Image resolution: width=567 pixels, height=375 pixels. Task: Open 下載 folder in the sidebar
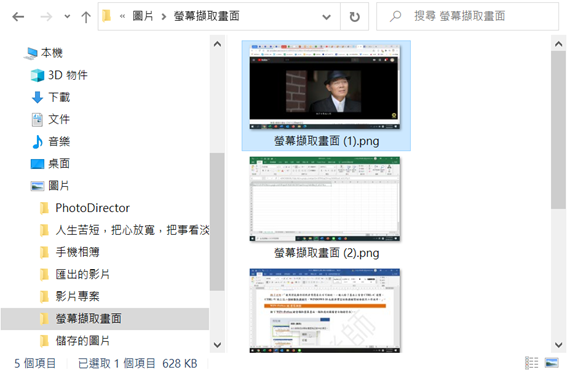(59, 97)
